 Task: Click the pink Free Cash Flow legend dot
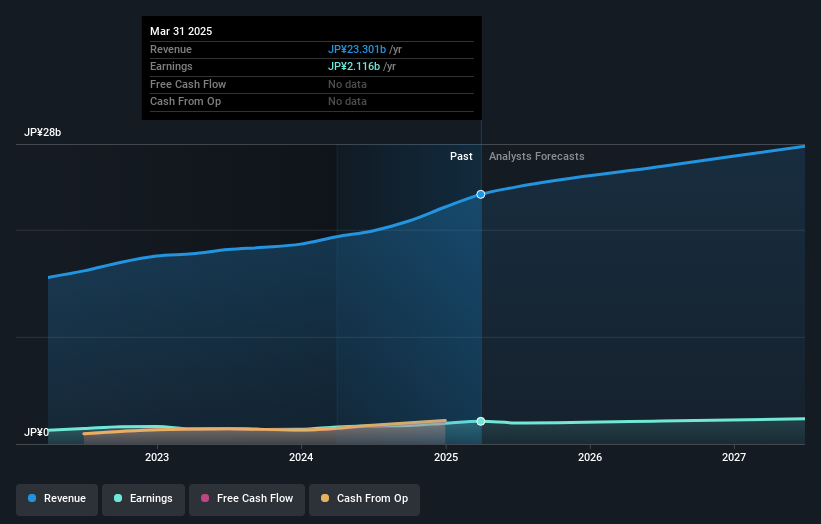(205, 498)
